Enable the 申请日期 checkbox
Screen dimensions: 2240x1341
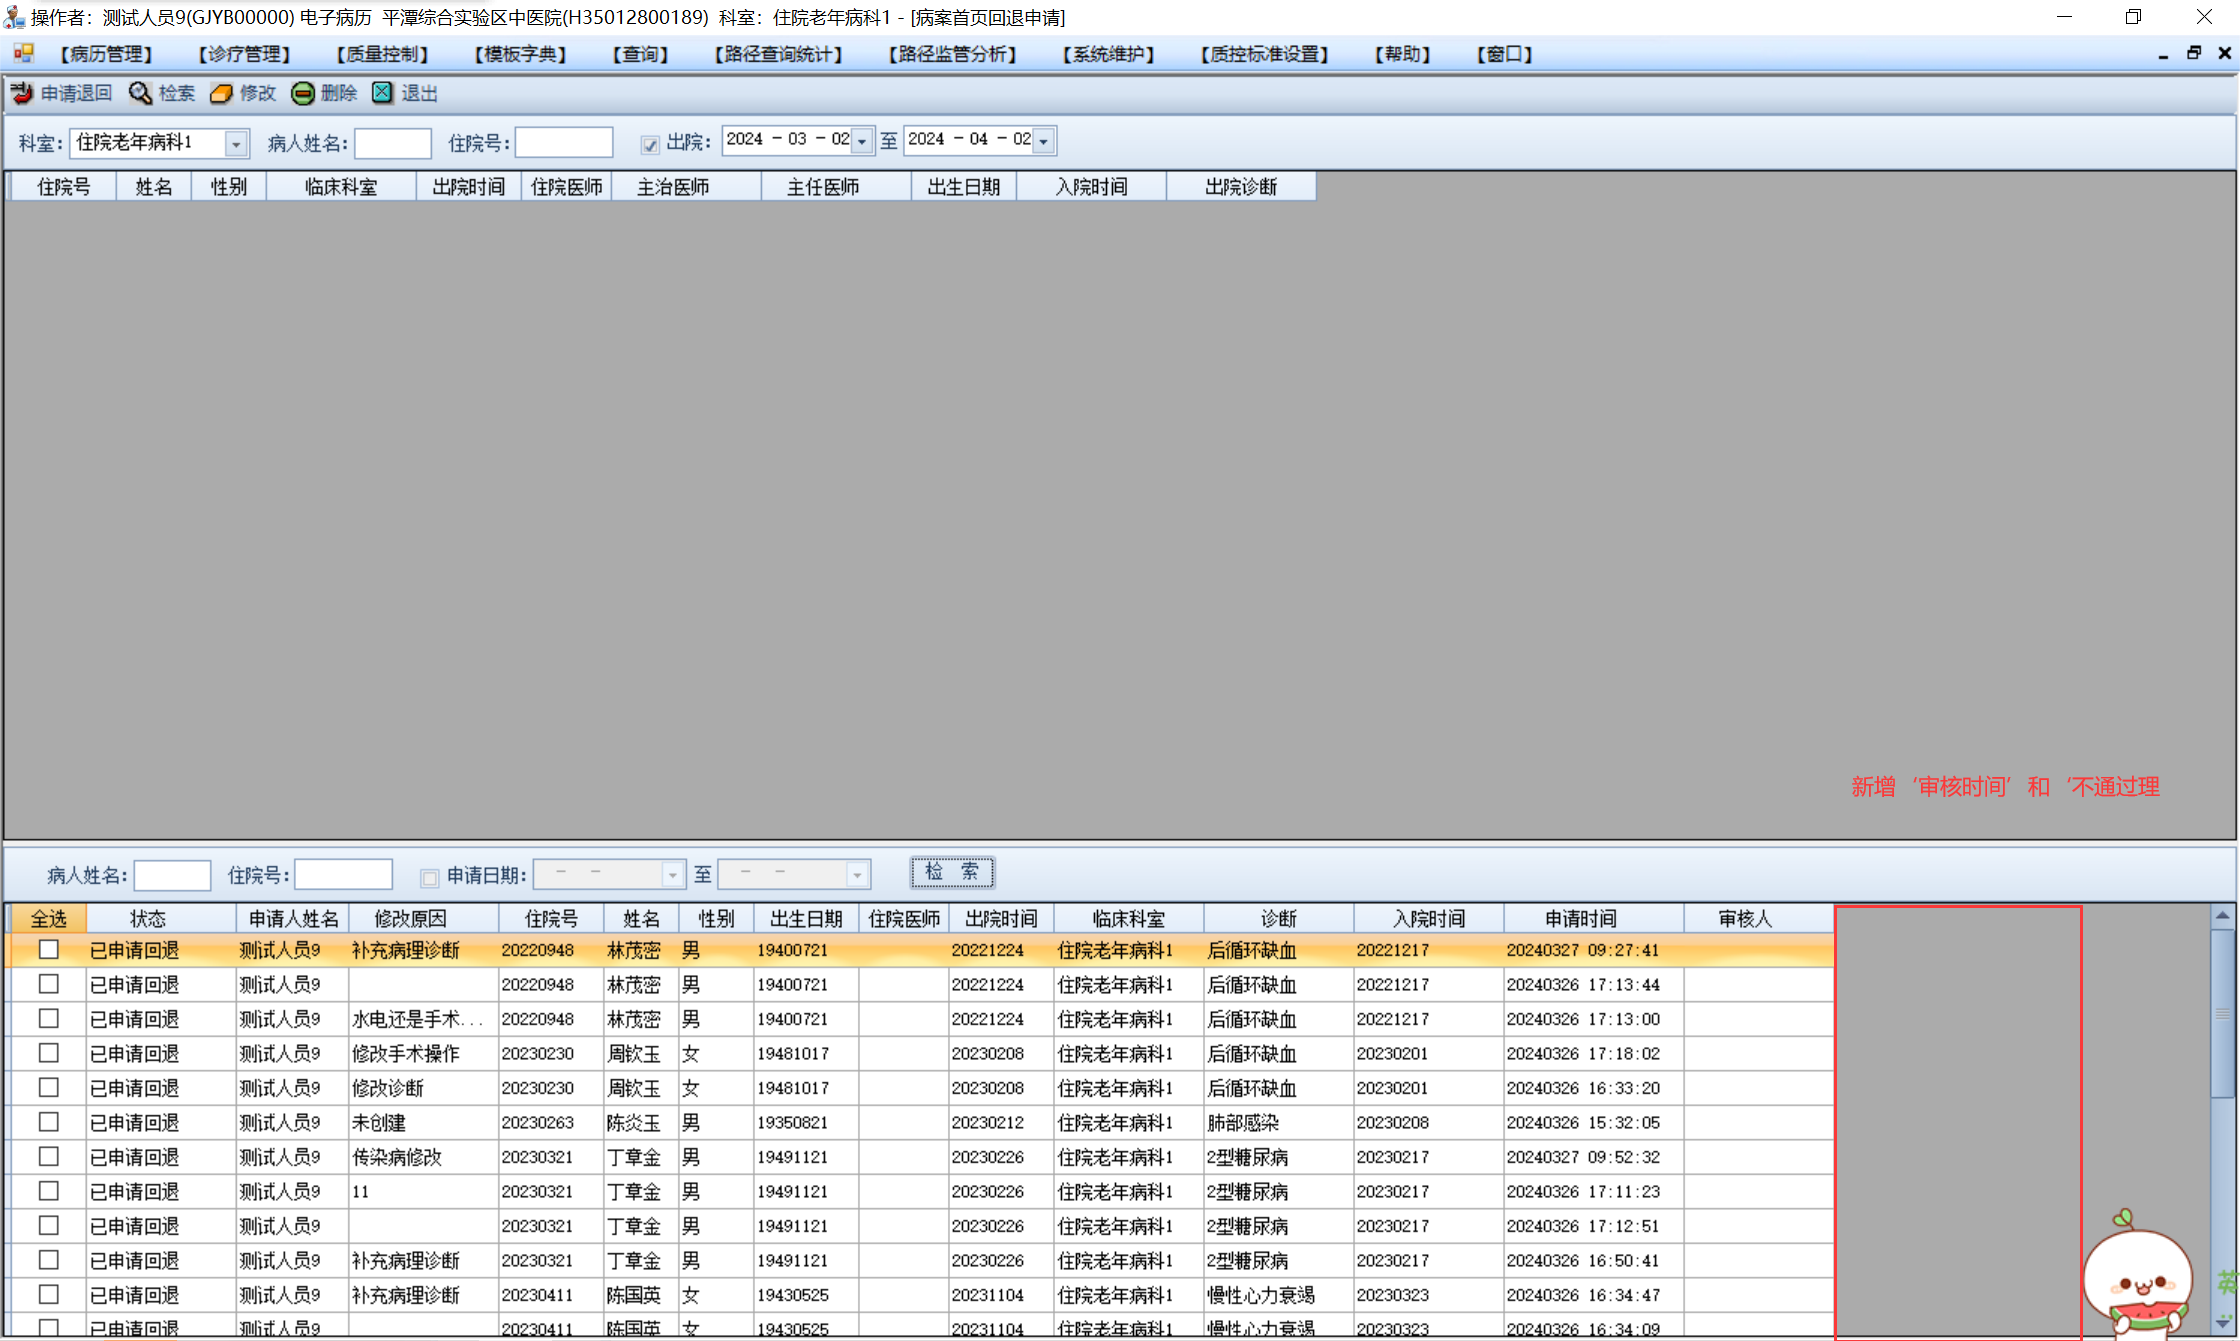tap(430, 878)
